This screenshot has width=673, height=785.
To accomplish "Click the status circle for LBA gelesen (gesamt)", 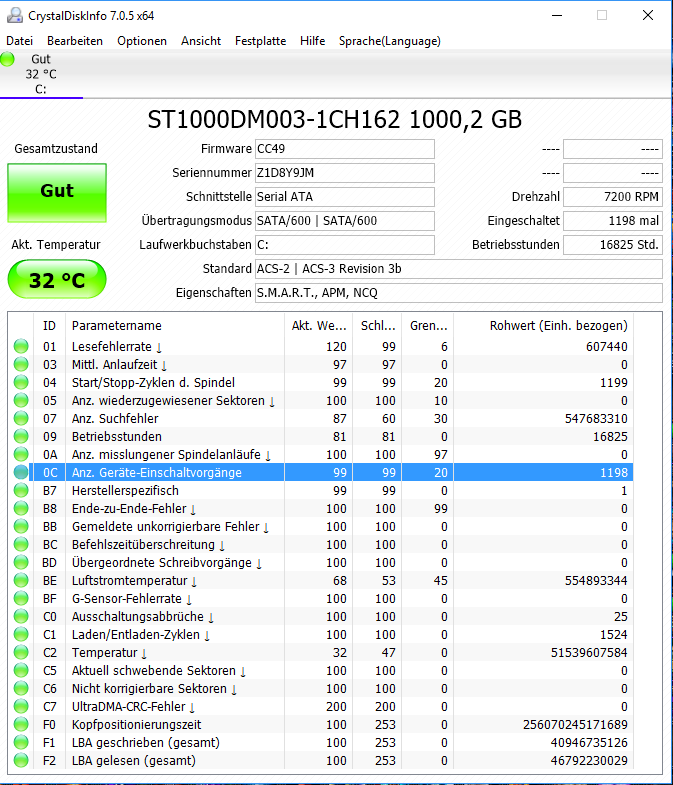I will pyautogui.click(x=21, y=761).
